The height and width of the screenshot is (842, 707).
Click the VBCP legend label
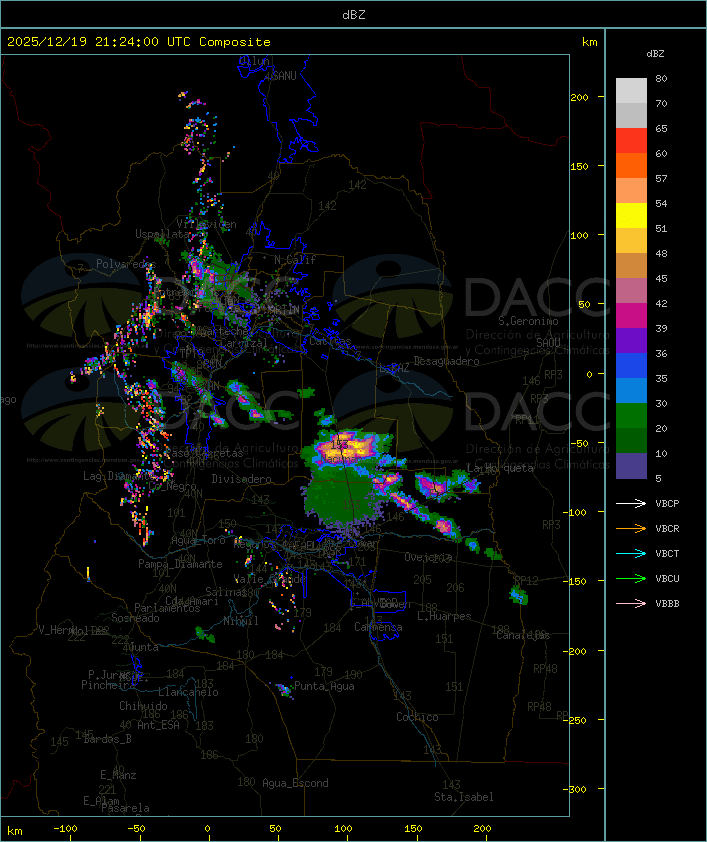pos(667,503)
